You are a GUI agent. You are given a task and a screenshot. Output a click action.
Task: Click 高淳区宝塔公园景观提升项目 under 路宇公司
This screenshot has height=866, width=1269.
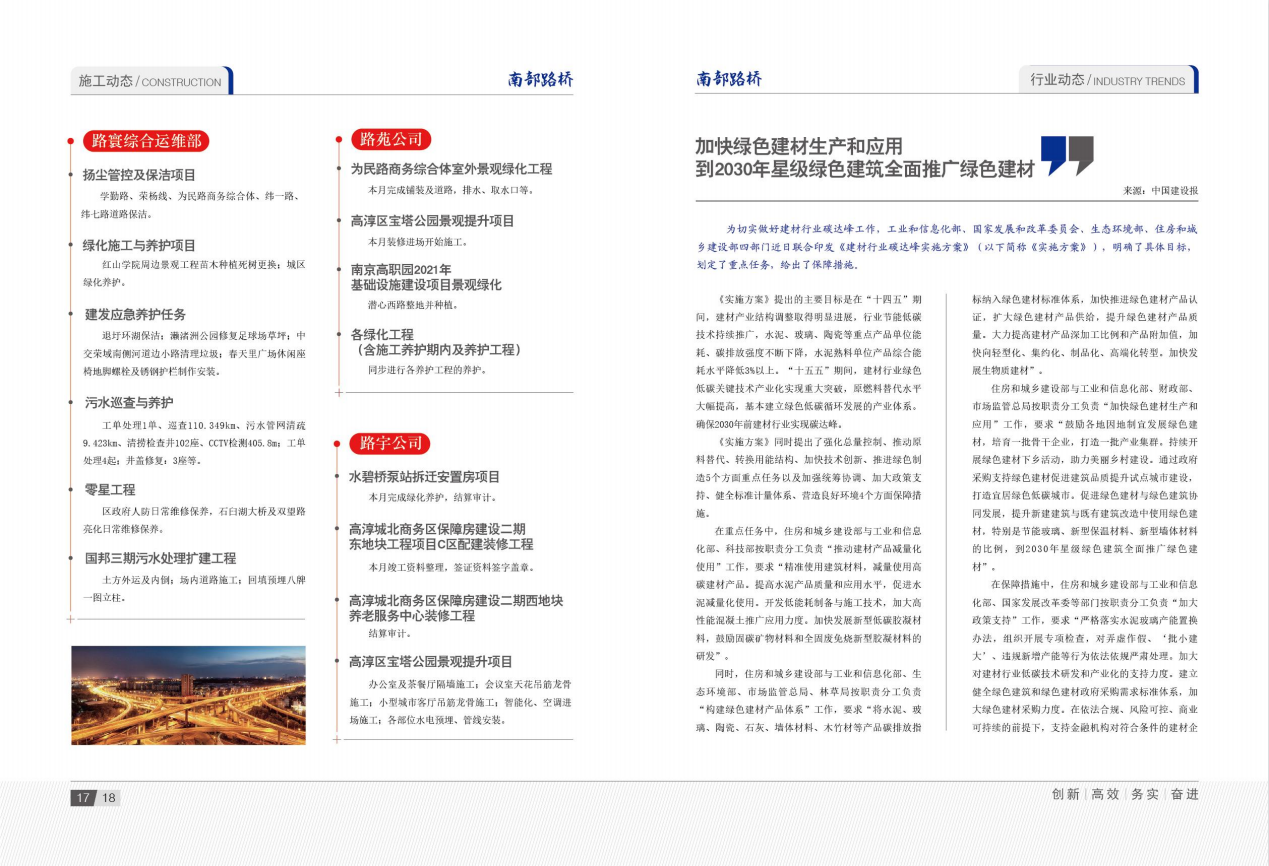(x=430, y=662)
